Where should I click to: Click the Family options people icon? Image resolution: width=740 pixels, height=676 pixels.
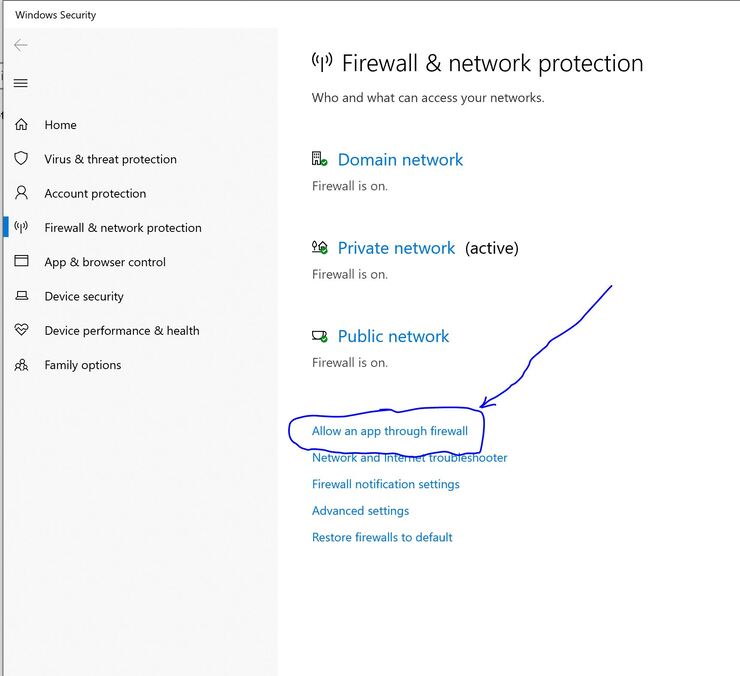point(21,365)
